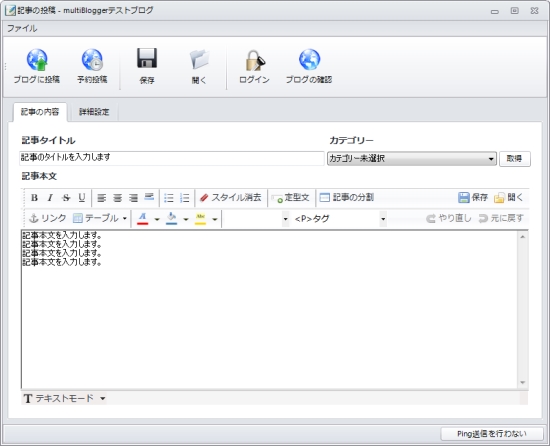Open the red font color picker arrow
This screenshot has width=550, height=446.
click(x=157, y=219)
